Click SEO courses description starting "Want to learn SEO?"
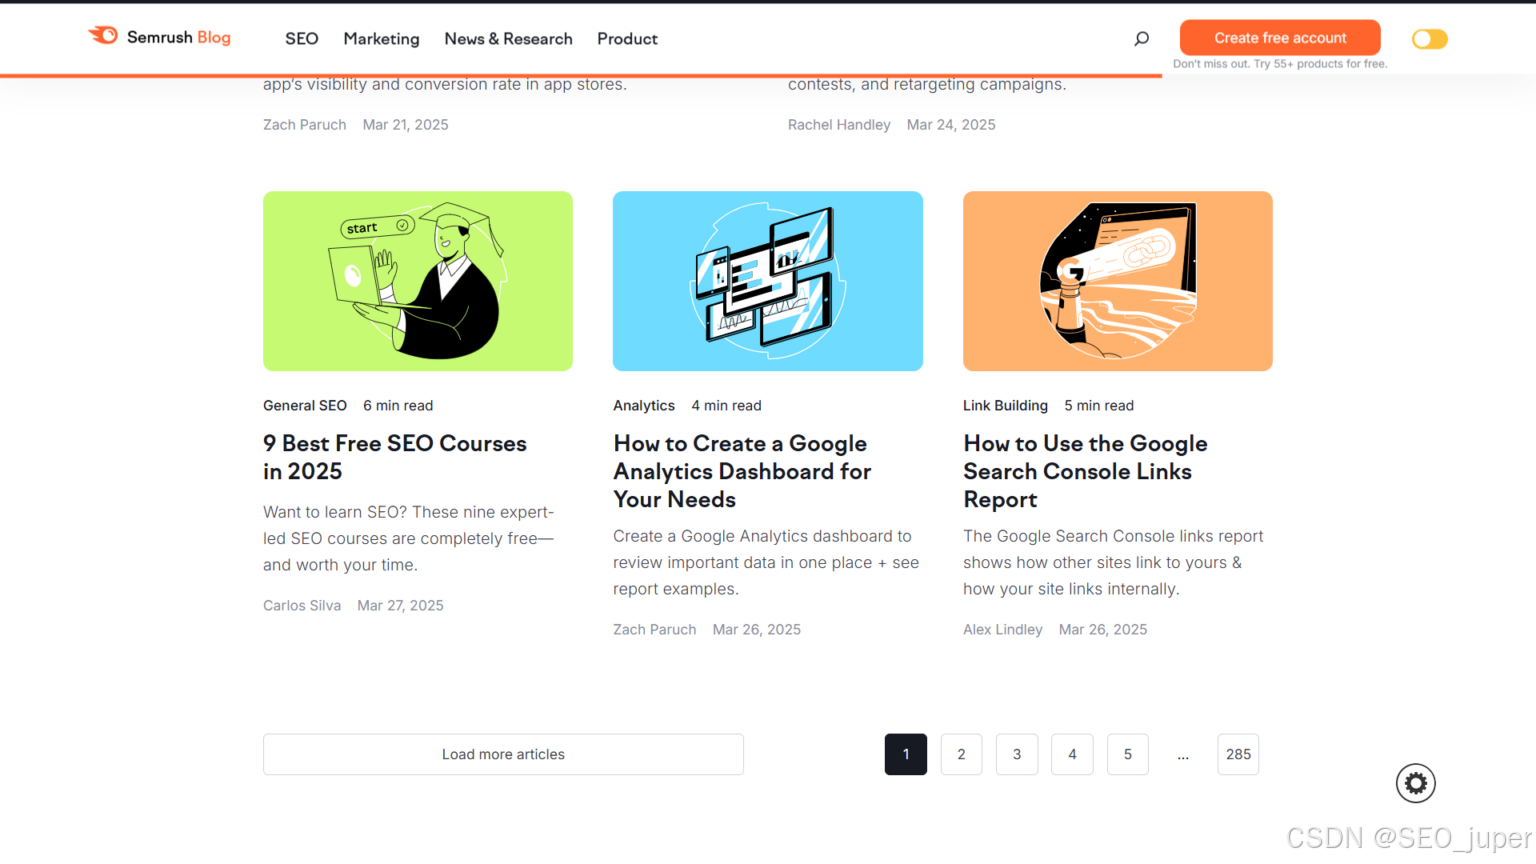 [408, 538]
